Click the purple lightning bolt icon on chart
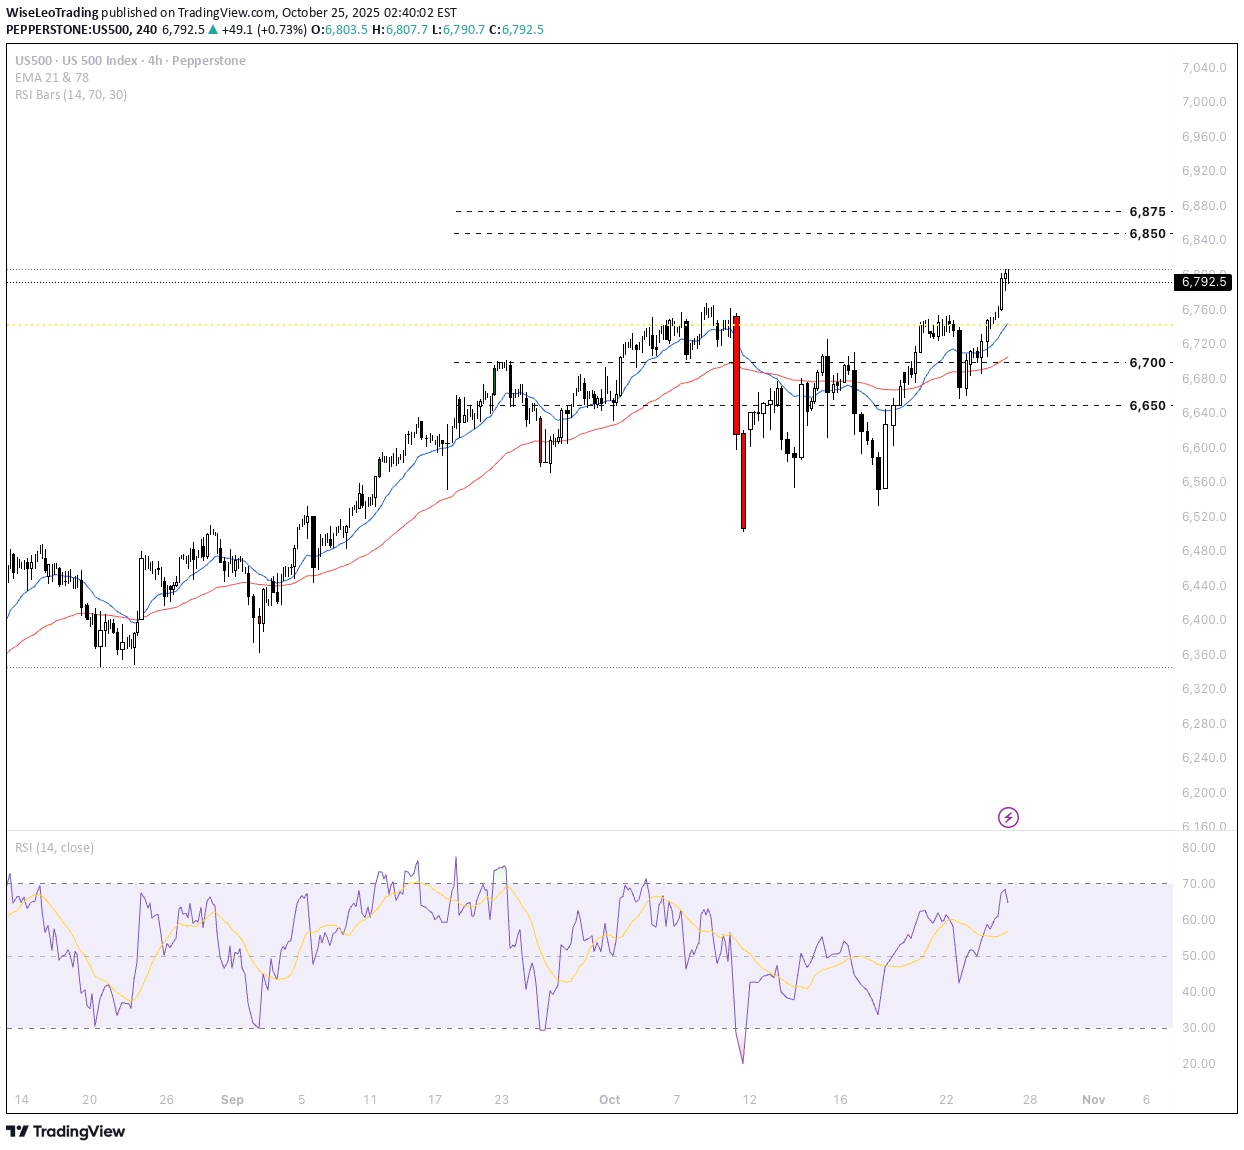The height and width of the screenshot is (1150, 1244). (1008, 818)
